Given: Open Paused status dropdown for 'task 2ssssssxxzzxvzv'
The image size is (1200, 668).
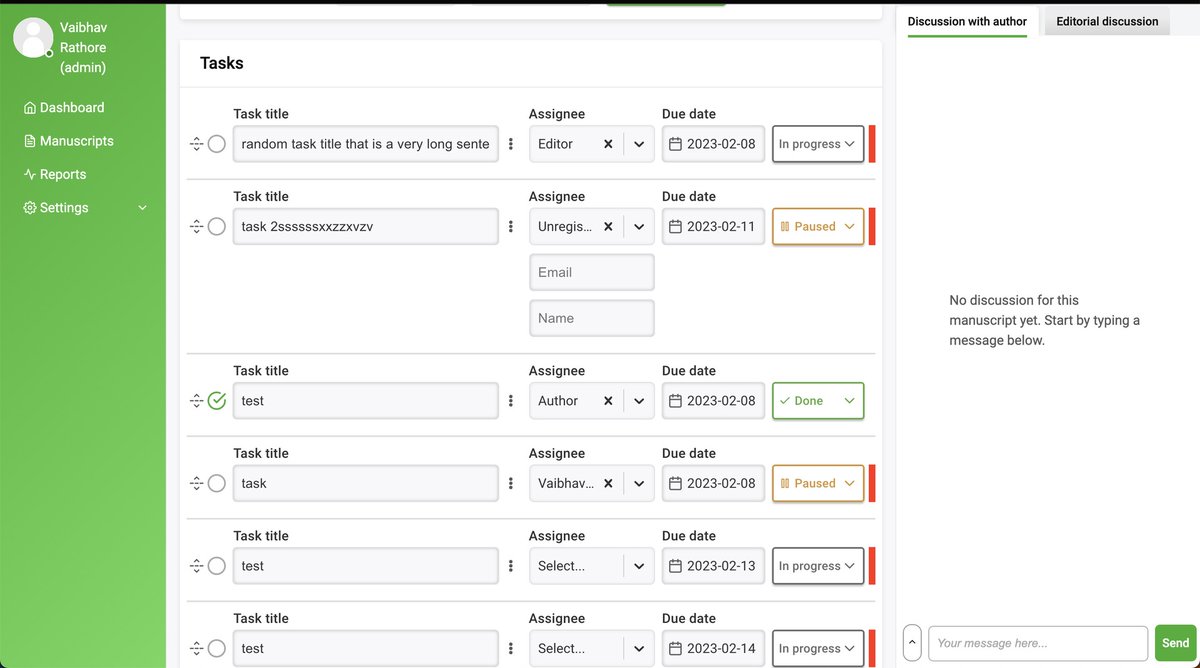Looking at the screenshot, I should point(818,227).
